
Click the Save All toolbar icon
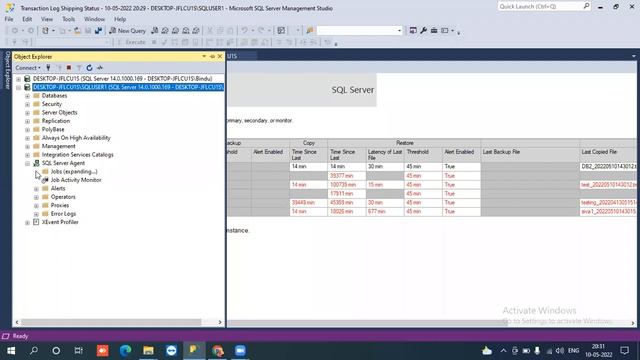point(98,31)
